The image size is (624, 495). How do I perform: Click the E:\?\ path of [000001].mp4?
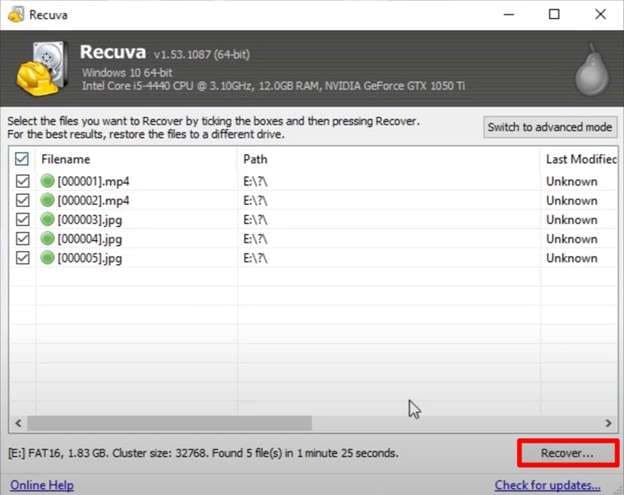255,181
